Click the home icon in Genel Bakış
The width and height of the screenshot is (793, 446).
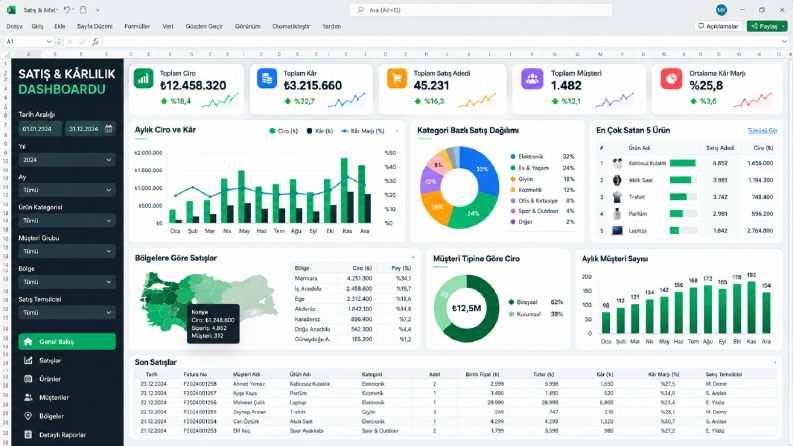click(28, 341)
